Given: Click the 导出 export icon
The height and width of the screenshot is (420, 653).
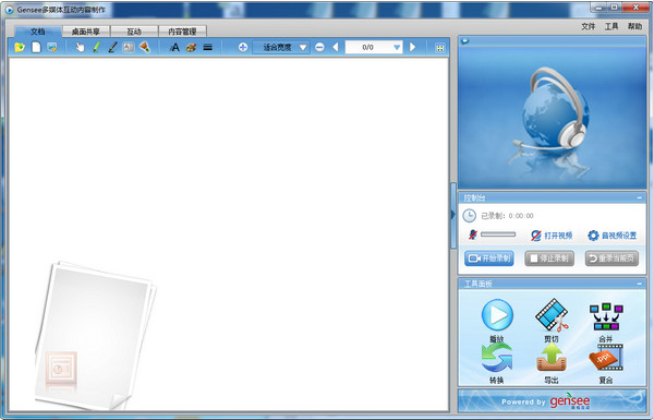Looking at the screenshot, I should 551,356.
